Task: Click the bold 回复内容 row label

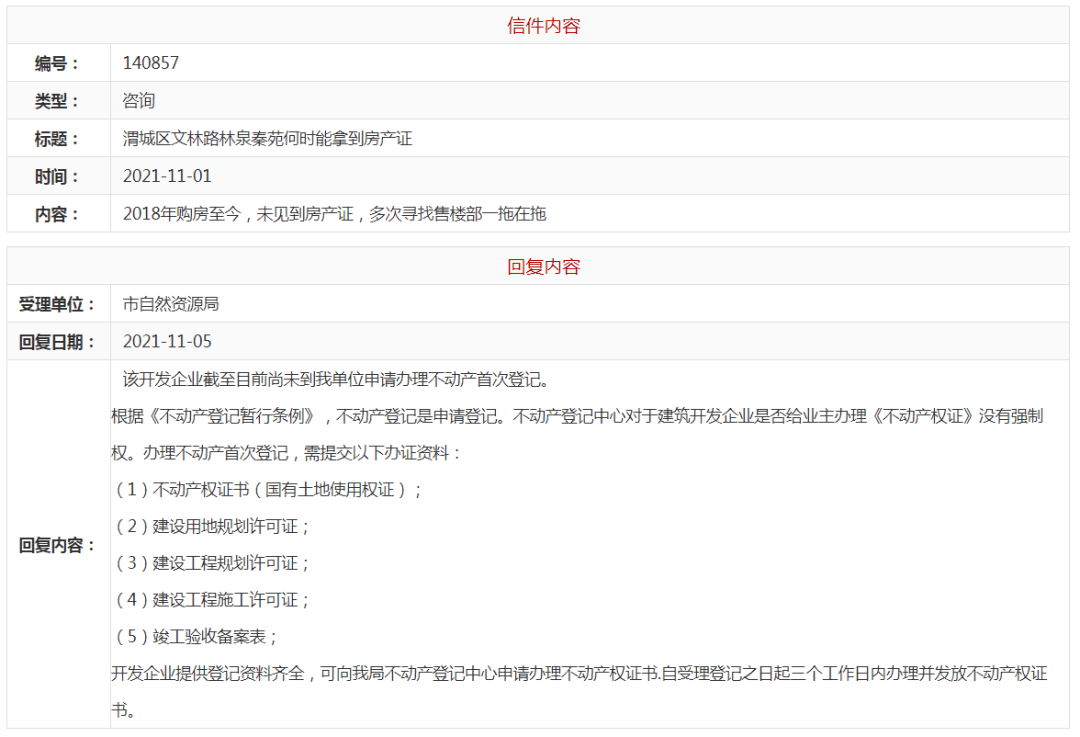Action: tap(57, 545)
